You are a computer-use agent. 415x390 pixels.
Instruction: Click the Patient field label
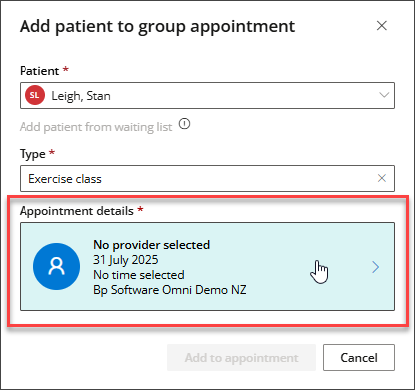(x=39, y=71)
